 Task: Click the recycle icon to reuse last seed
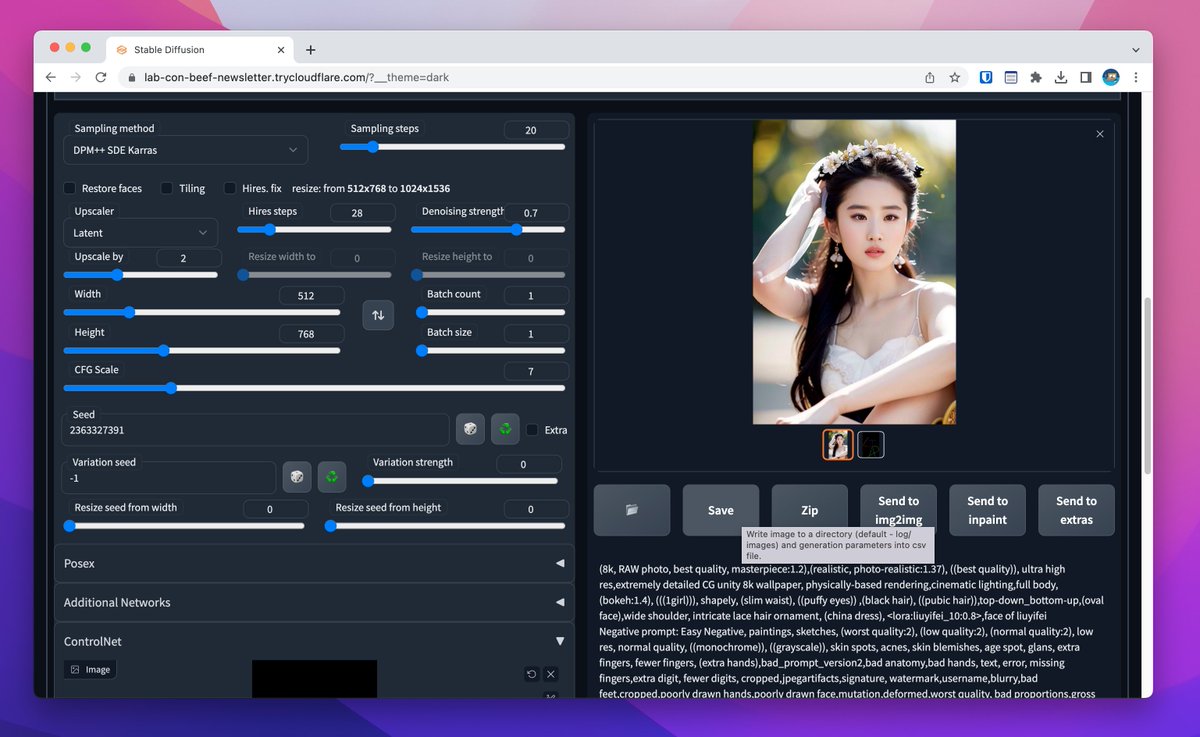[x=505, y=428]
